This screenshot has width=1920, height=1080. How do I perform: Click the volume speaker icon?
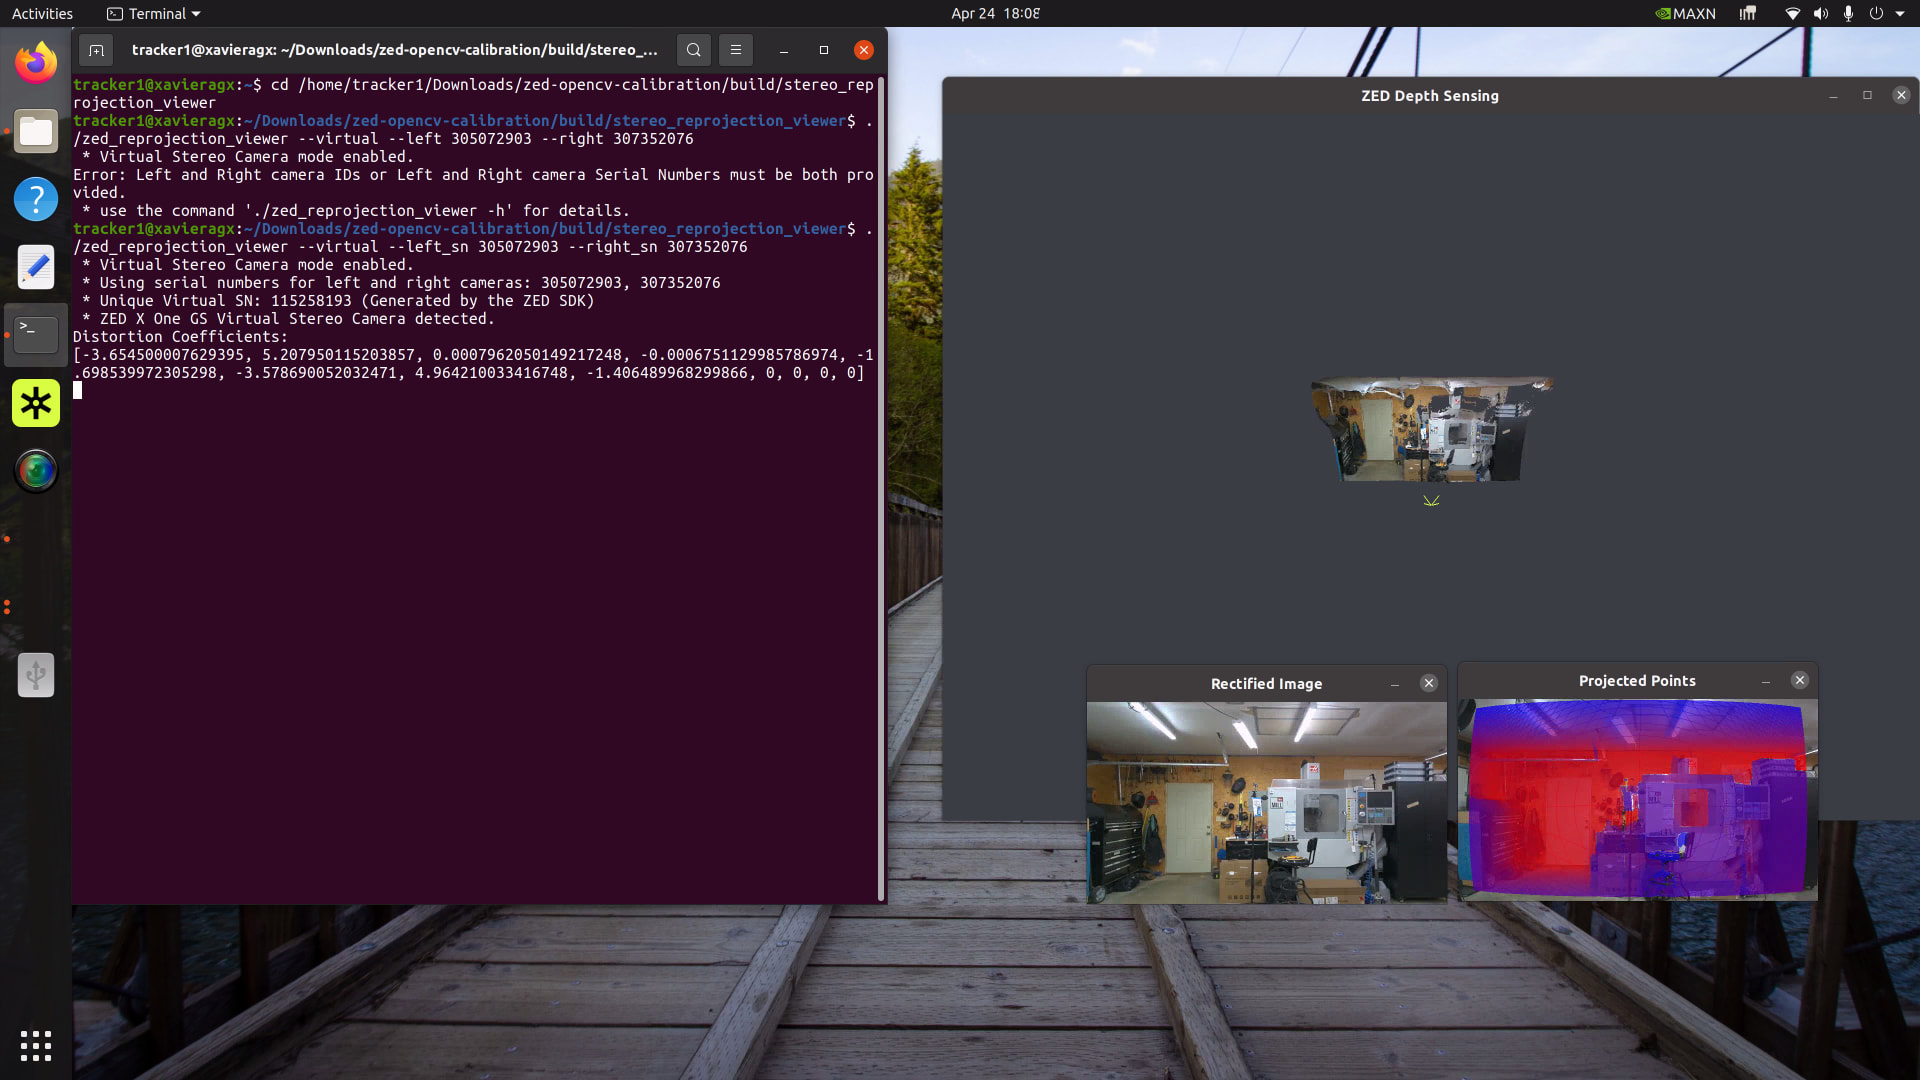coord(1820,14)
